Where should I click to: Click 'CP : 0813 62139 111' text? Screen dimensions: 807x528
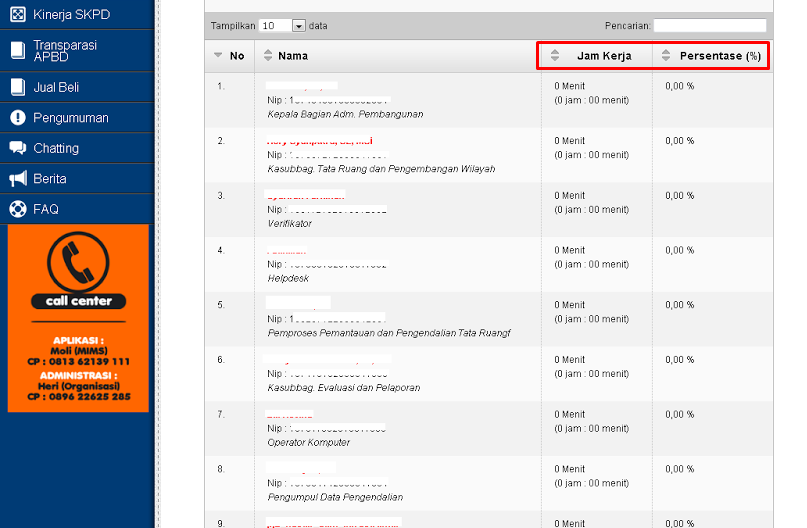78,361
